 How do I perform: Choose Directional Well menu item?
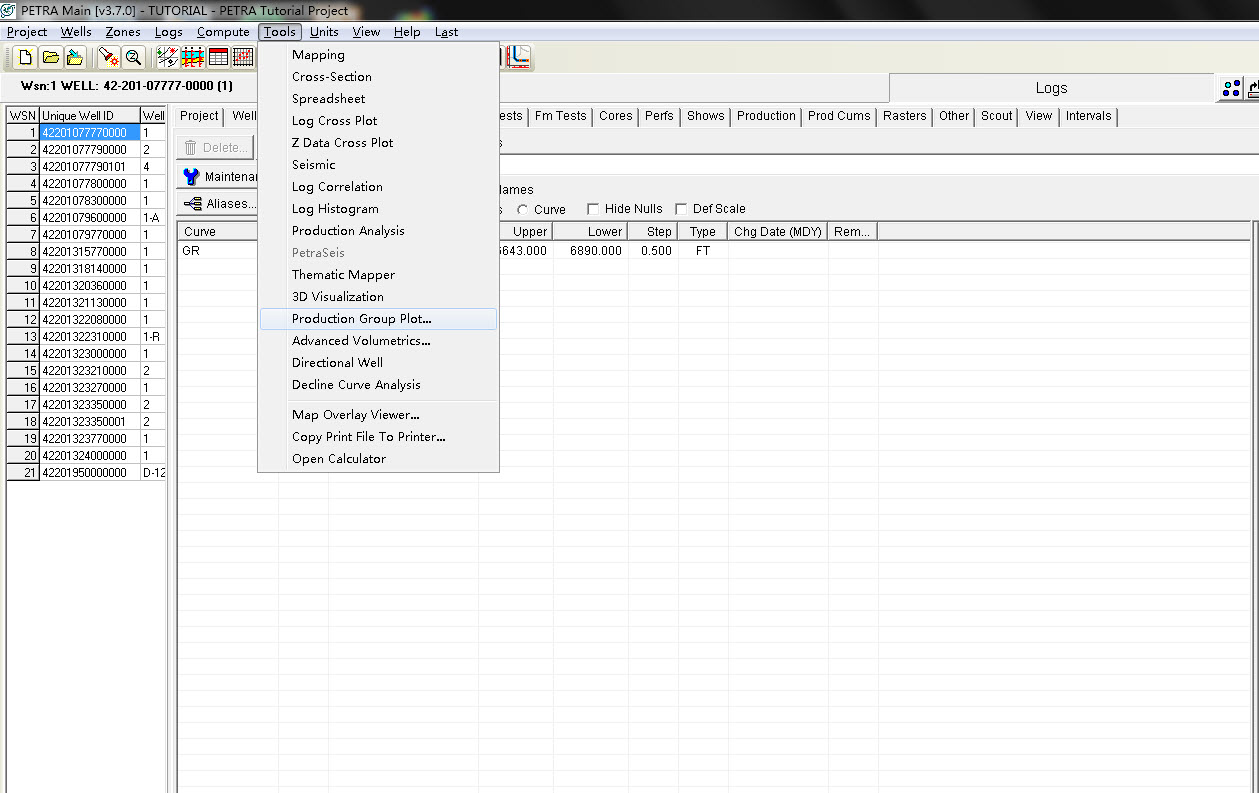[x=378, y=363]
